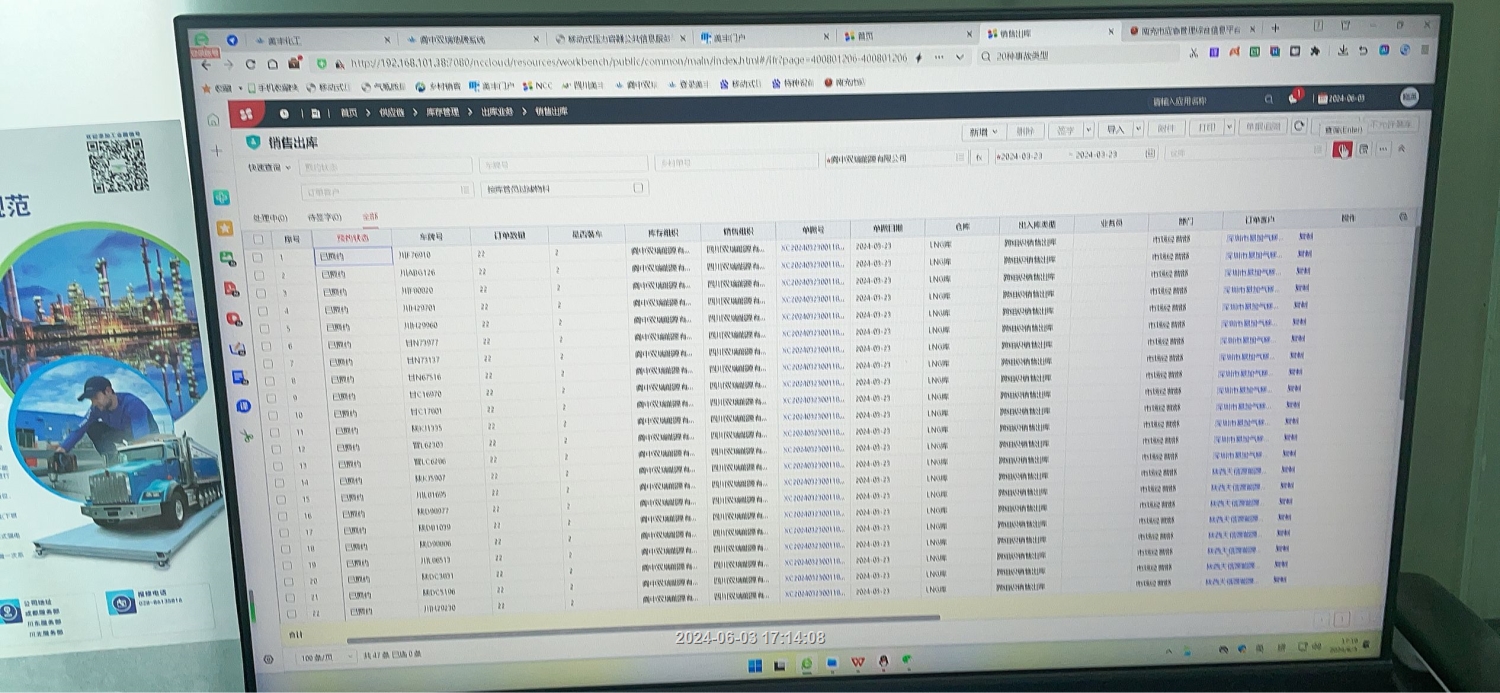
Task: Click the browser downloads icon
Action: click(x=1342, y=50)
